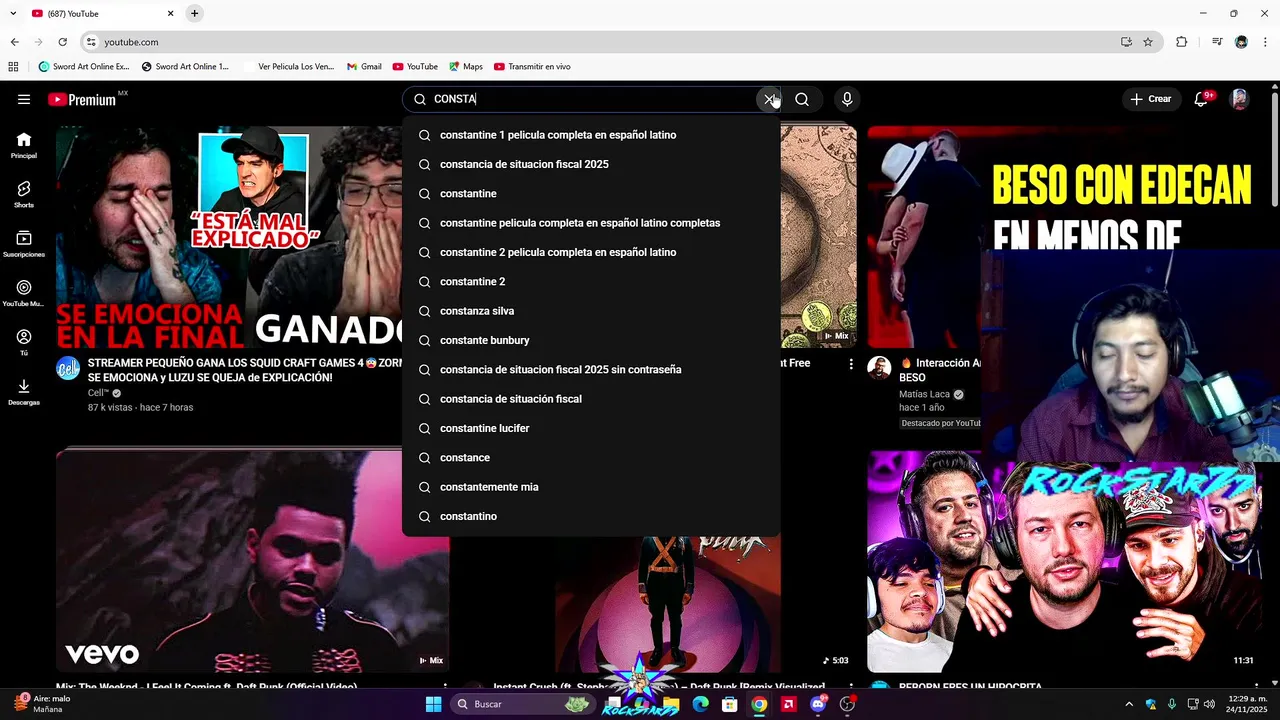The height and width of the screenshot is (720, 1280).
Task: Open the YouTube hamburger guide menu
Action: pos(24,99)
